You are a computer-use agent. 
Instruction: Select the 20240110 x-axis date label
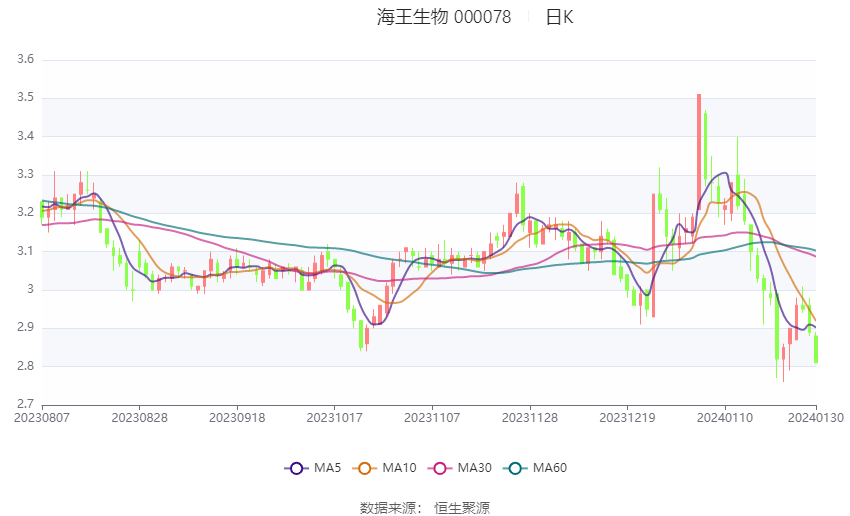click(x=725, y=418)
